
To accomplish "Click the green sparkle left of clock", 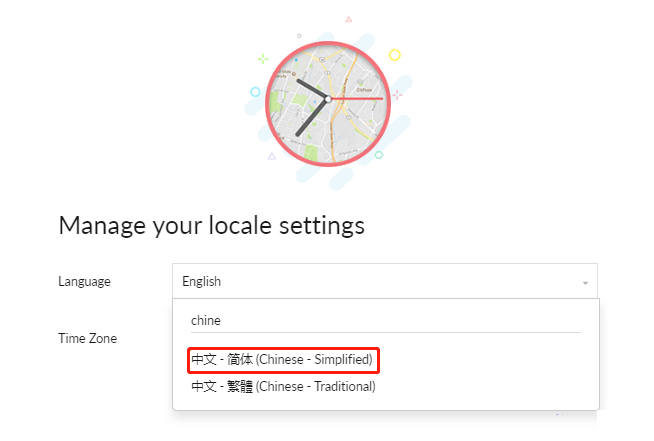I will (x=263, y=58).
